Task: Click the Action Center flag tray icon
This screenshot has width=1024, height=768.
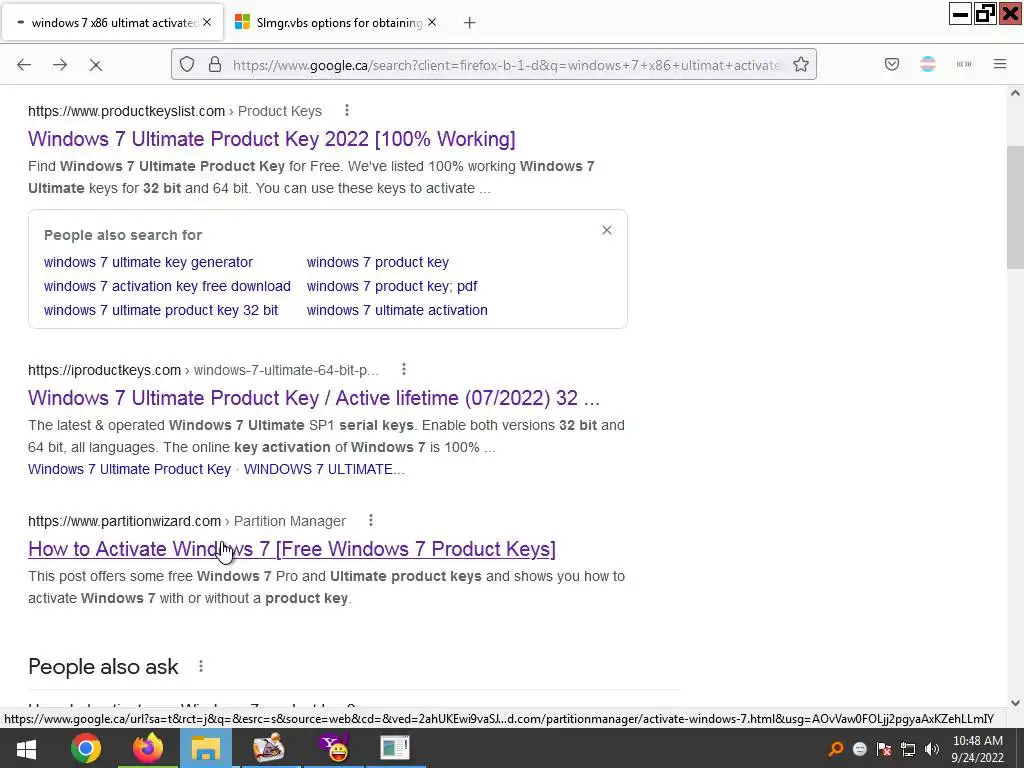Action: tap(884, 749)
